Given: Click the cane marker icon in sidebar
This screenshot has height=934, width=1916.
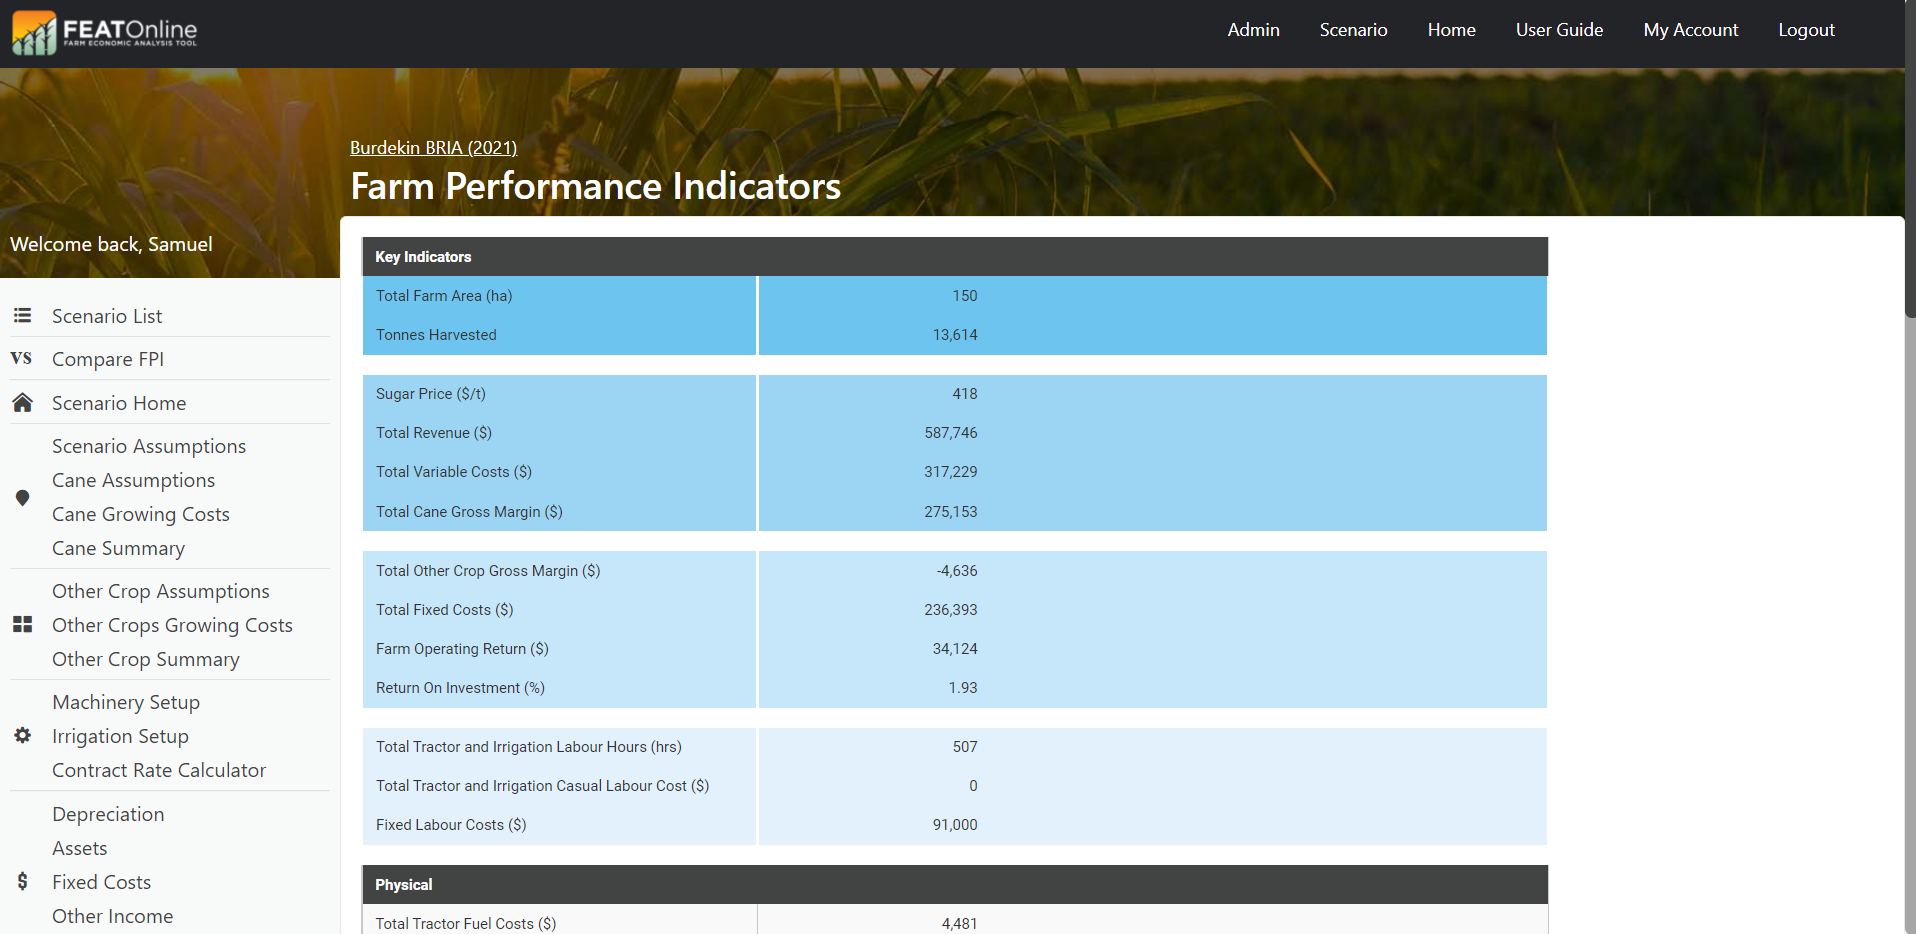Looking at the screenshot, I should click(x=22, y=498).
